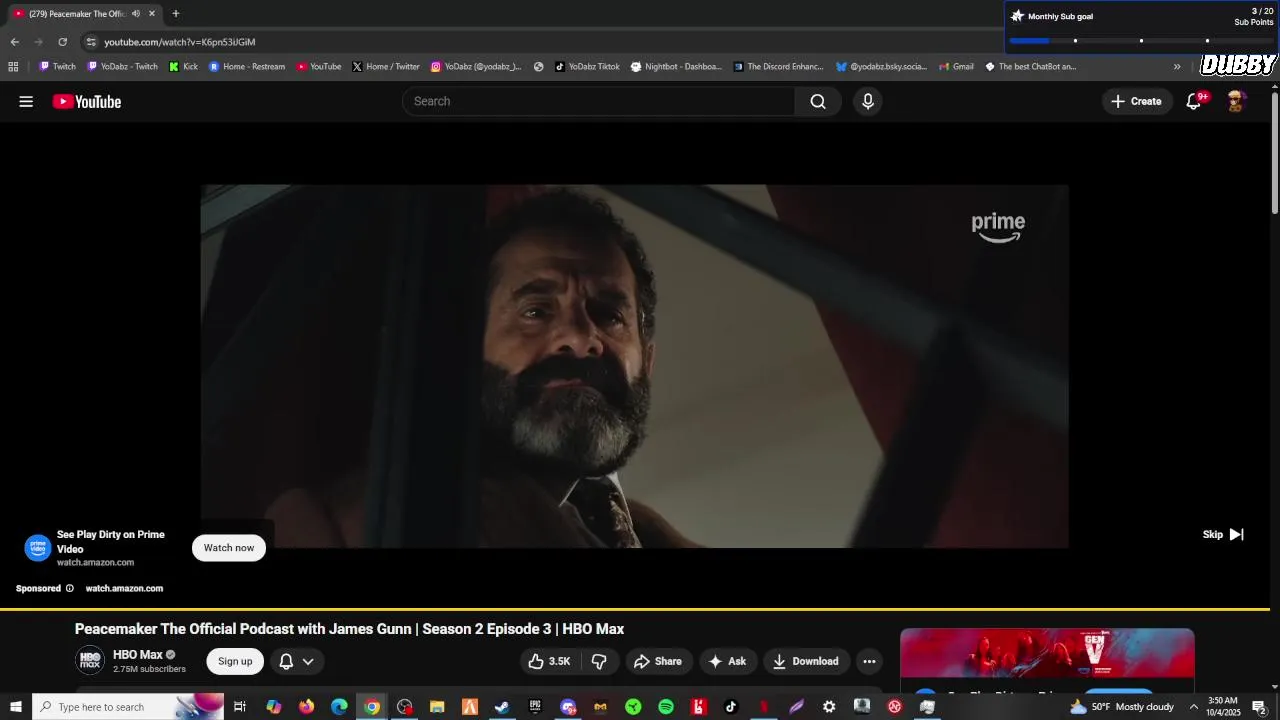Show more bookmarks with double chevron

tap(1177, 67)
